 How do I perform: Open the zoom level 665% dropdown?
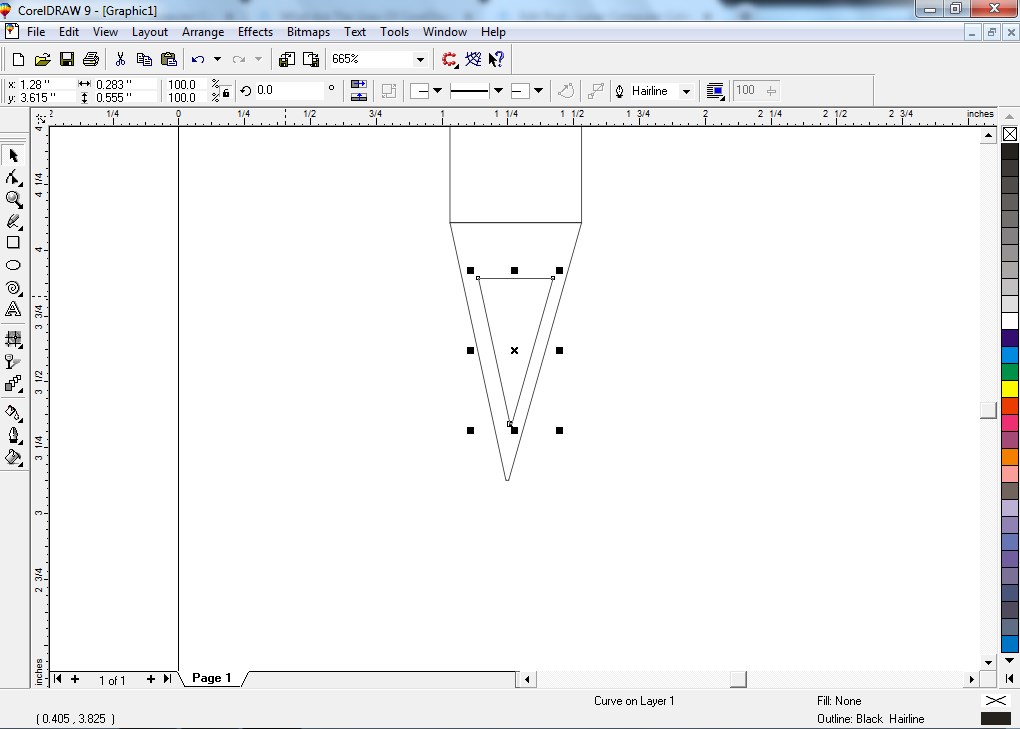(420, 60)
